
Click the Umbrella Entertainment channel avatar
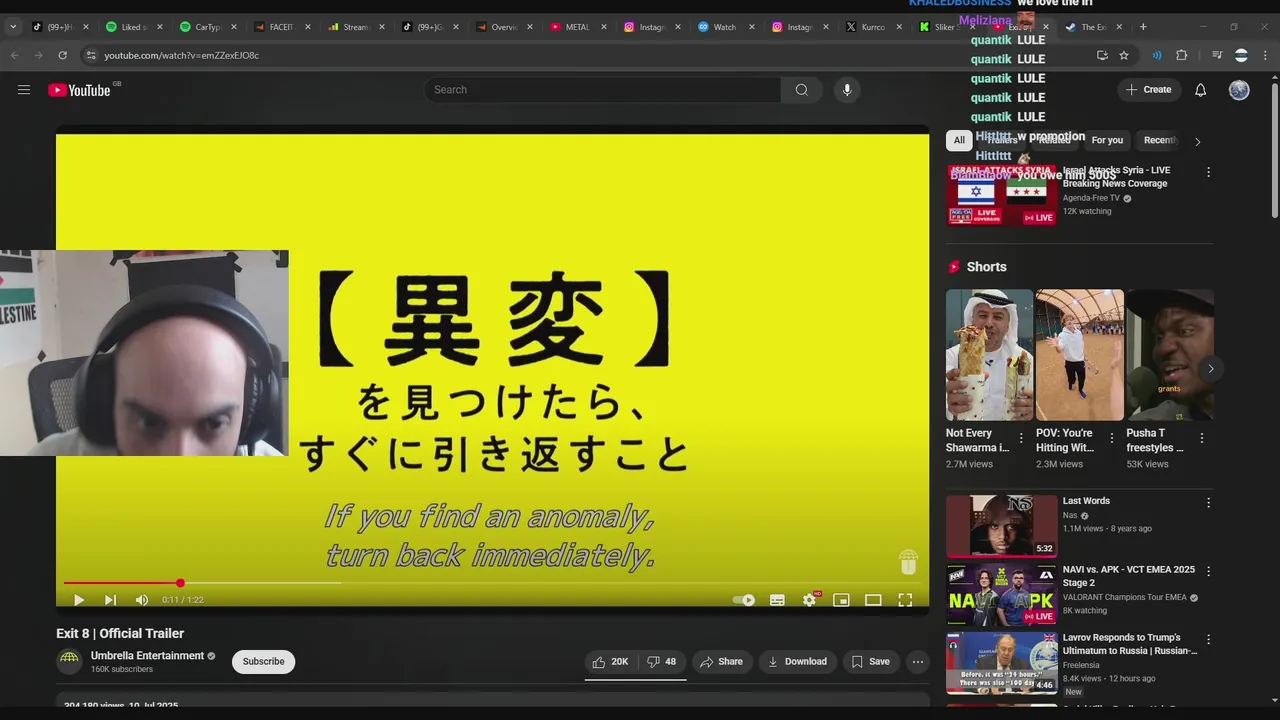point(69,661)
